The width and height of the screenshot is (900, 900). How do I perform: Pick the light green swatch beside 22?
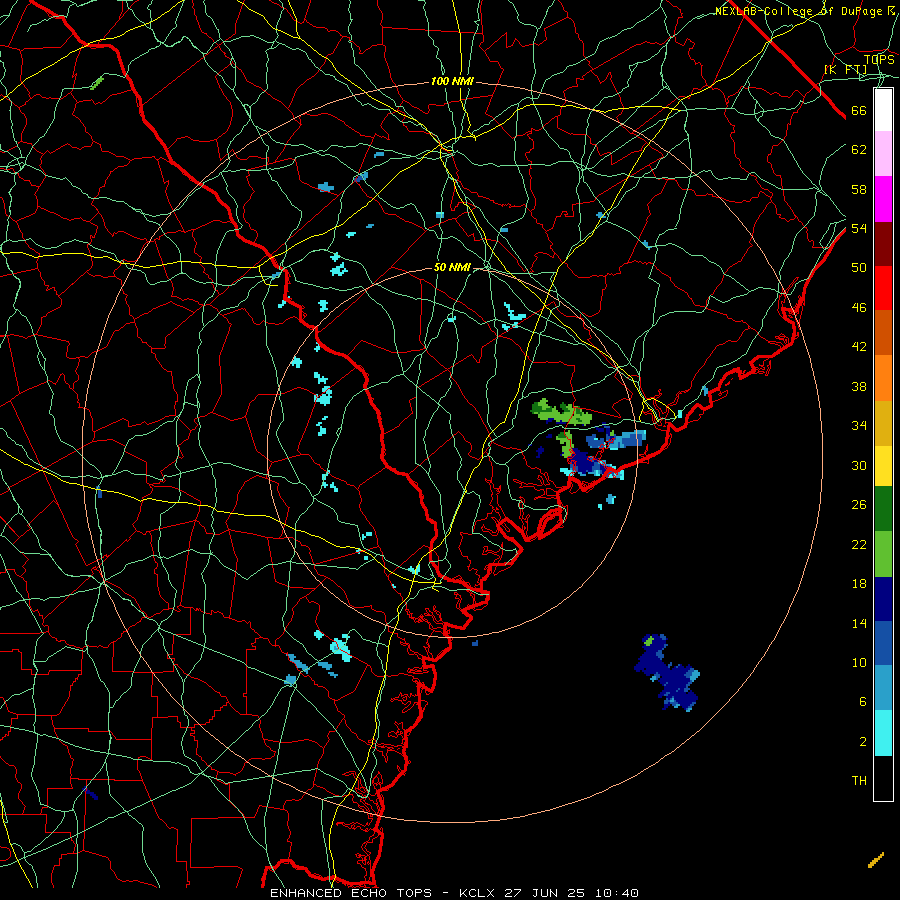point(883,554)
